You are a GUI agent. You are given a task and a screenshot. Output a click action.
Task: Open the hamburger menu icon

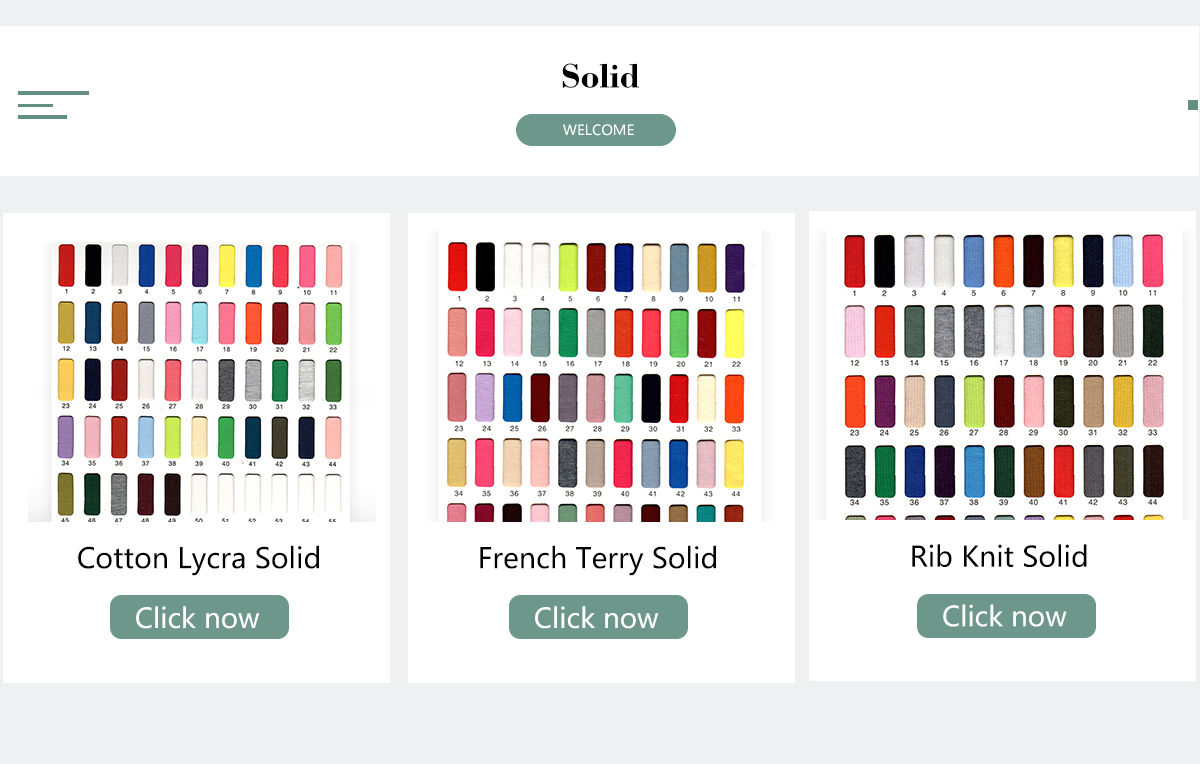53,105
